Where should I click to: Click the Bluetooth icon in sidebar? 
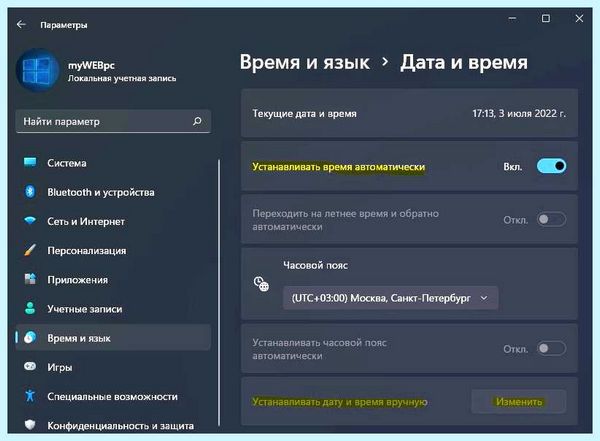(30, 191)
